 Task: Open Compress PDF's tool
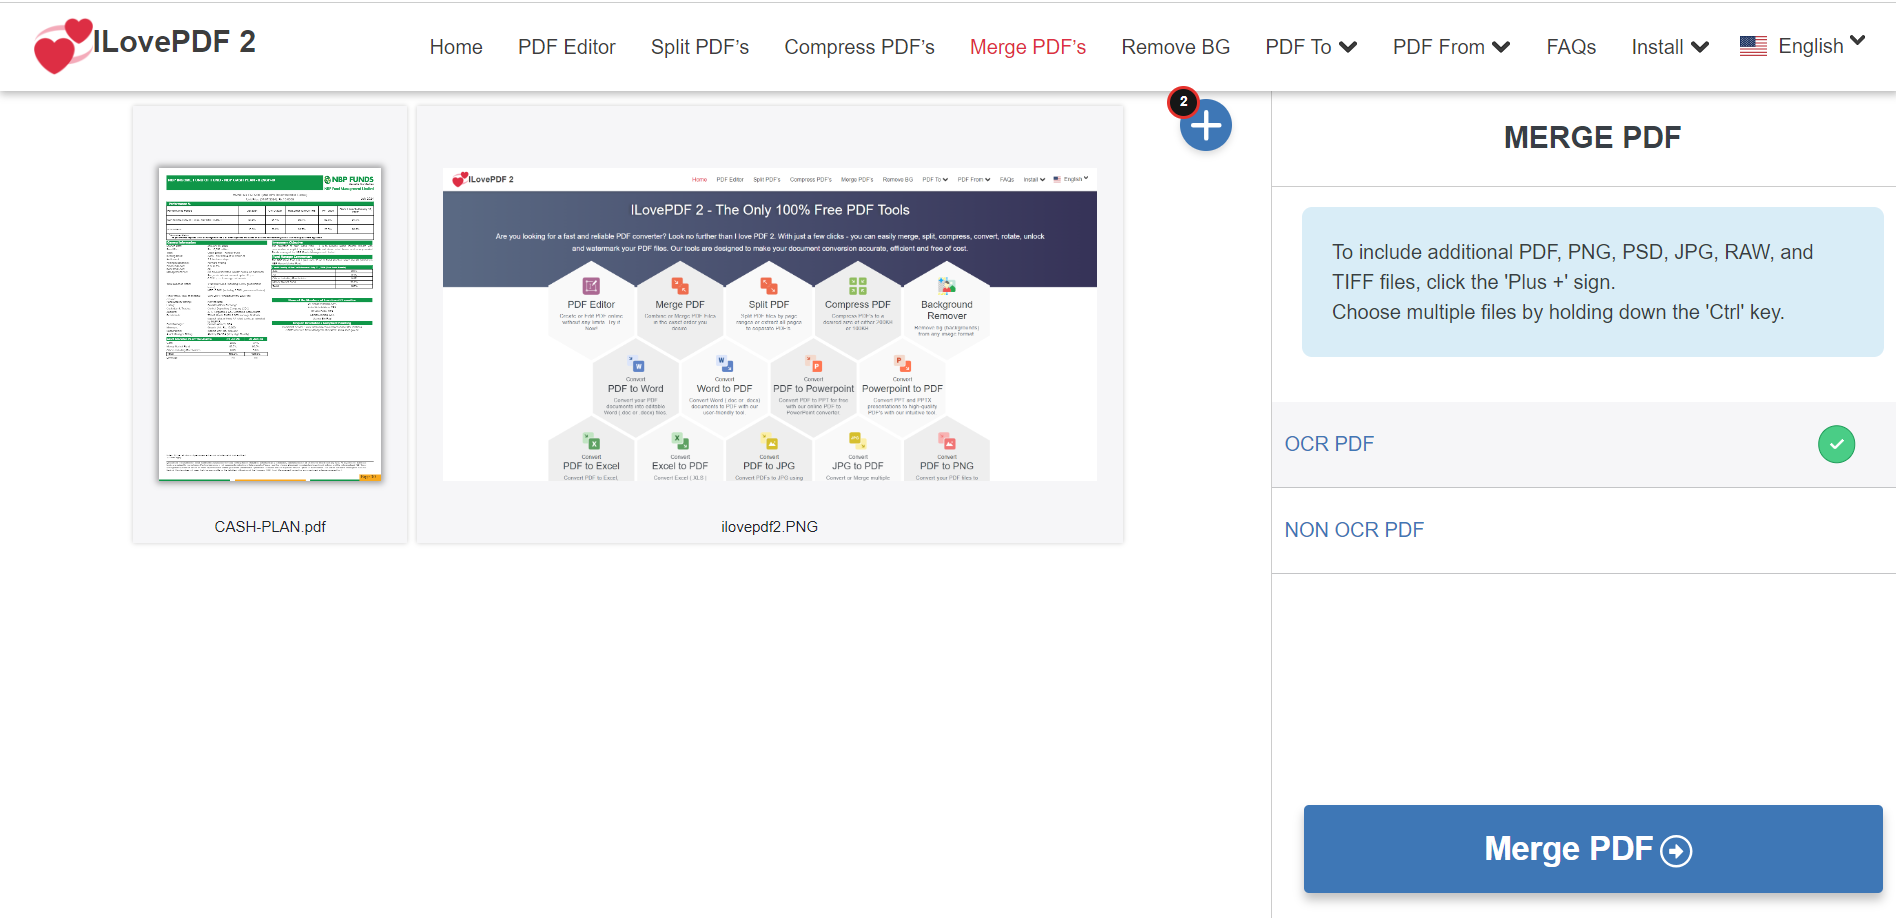coord(859,47)
